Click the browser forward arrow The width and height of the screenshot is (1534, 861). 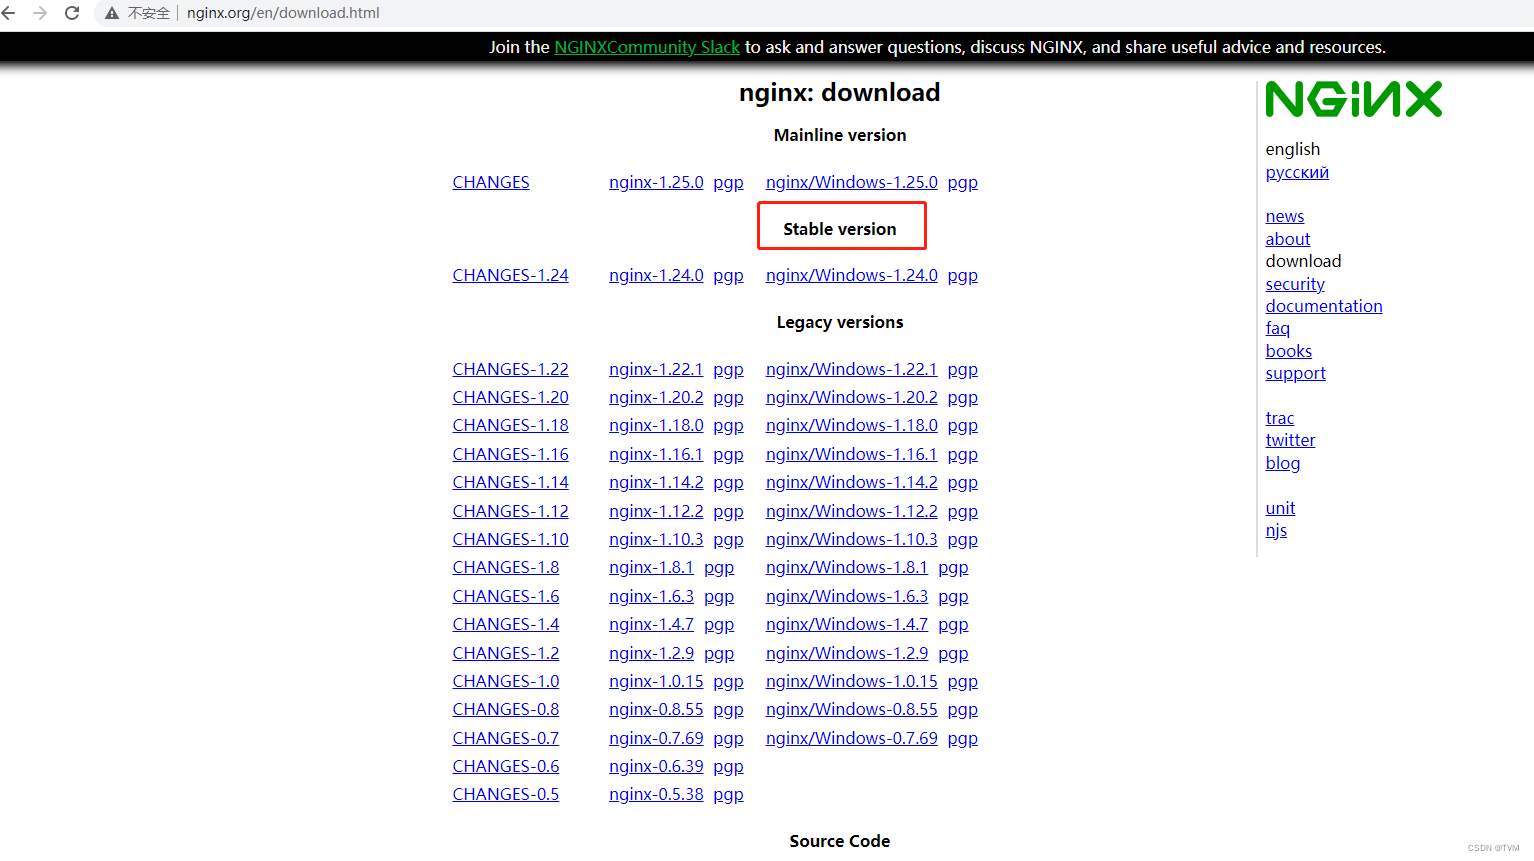coord(40,13)
